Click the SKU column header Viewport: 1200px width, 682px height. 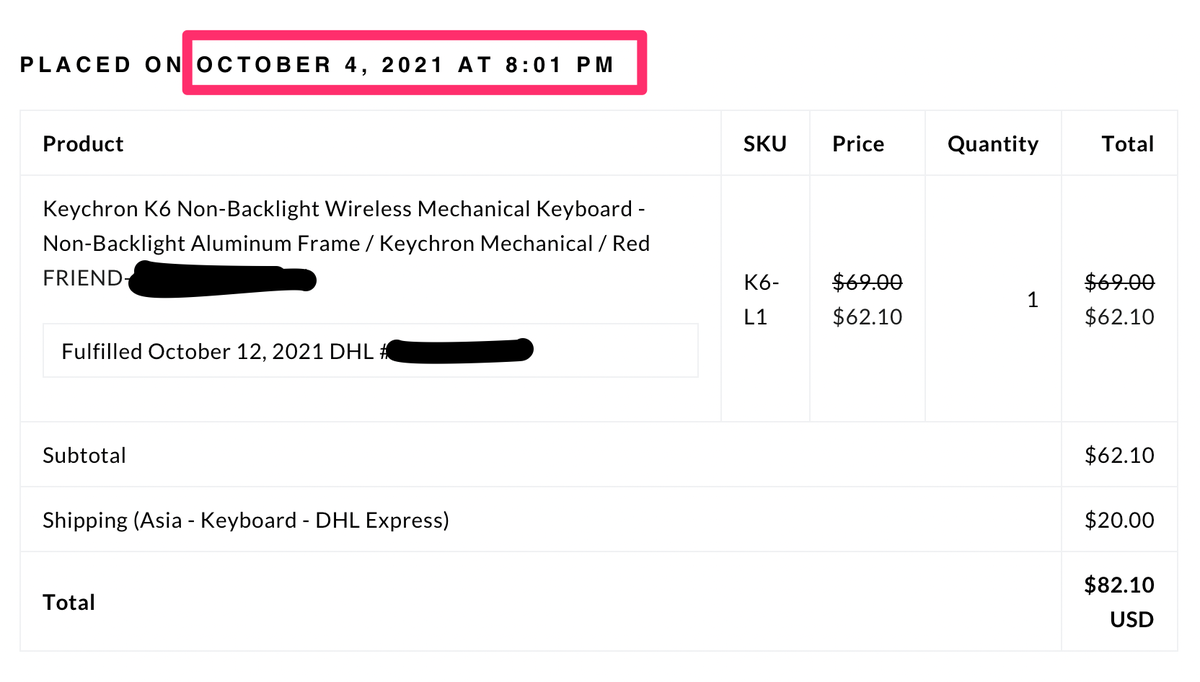[765, 144]
